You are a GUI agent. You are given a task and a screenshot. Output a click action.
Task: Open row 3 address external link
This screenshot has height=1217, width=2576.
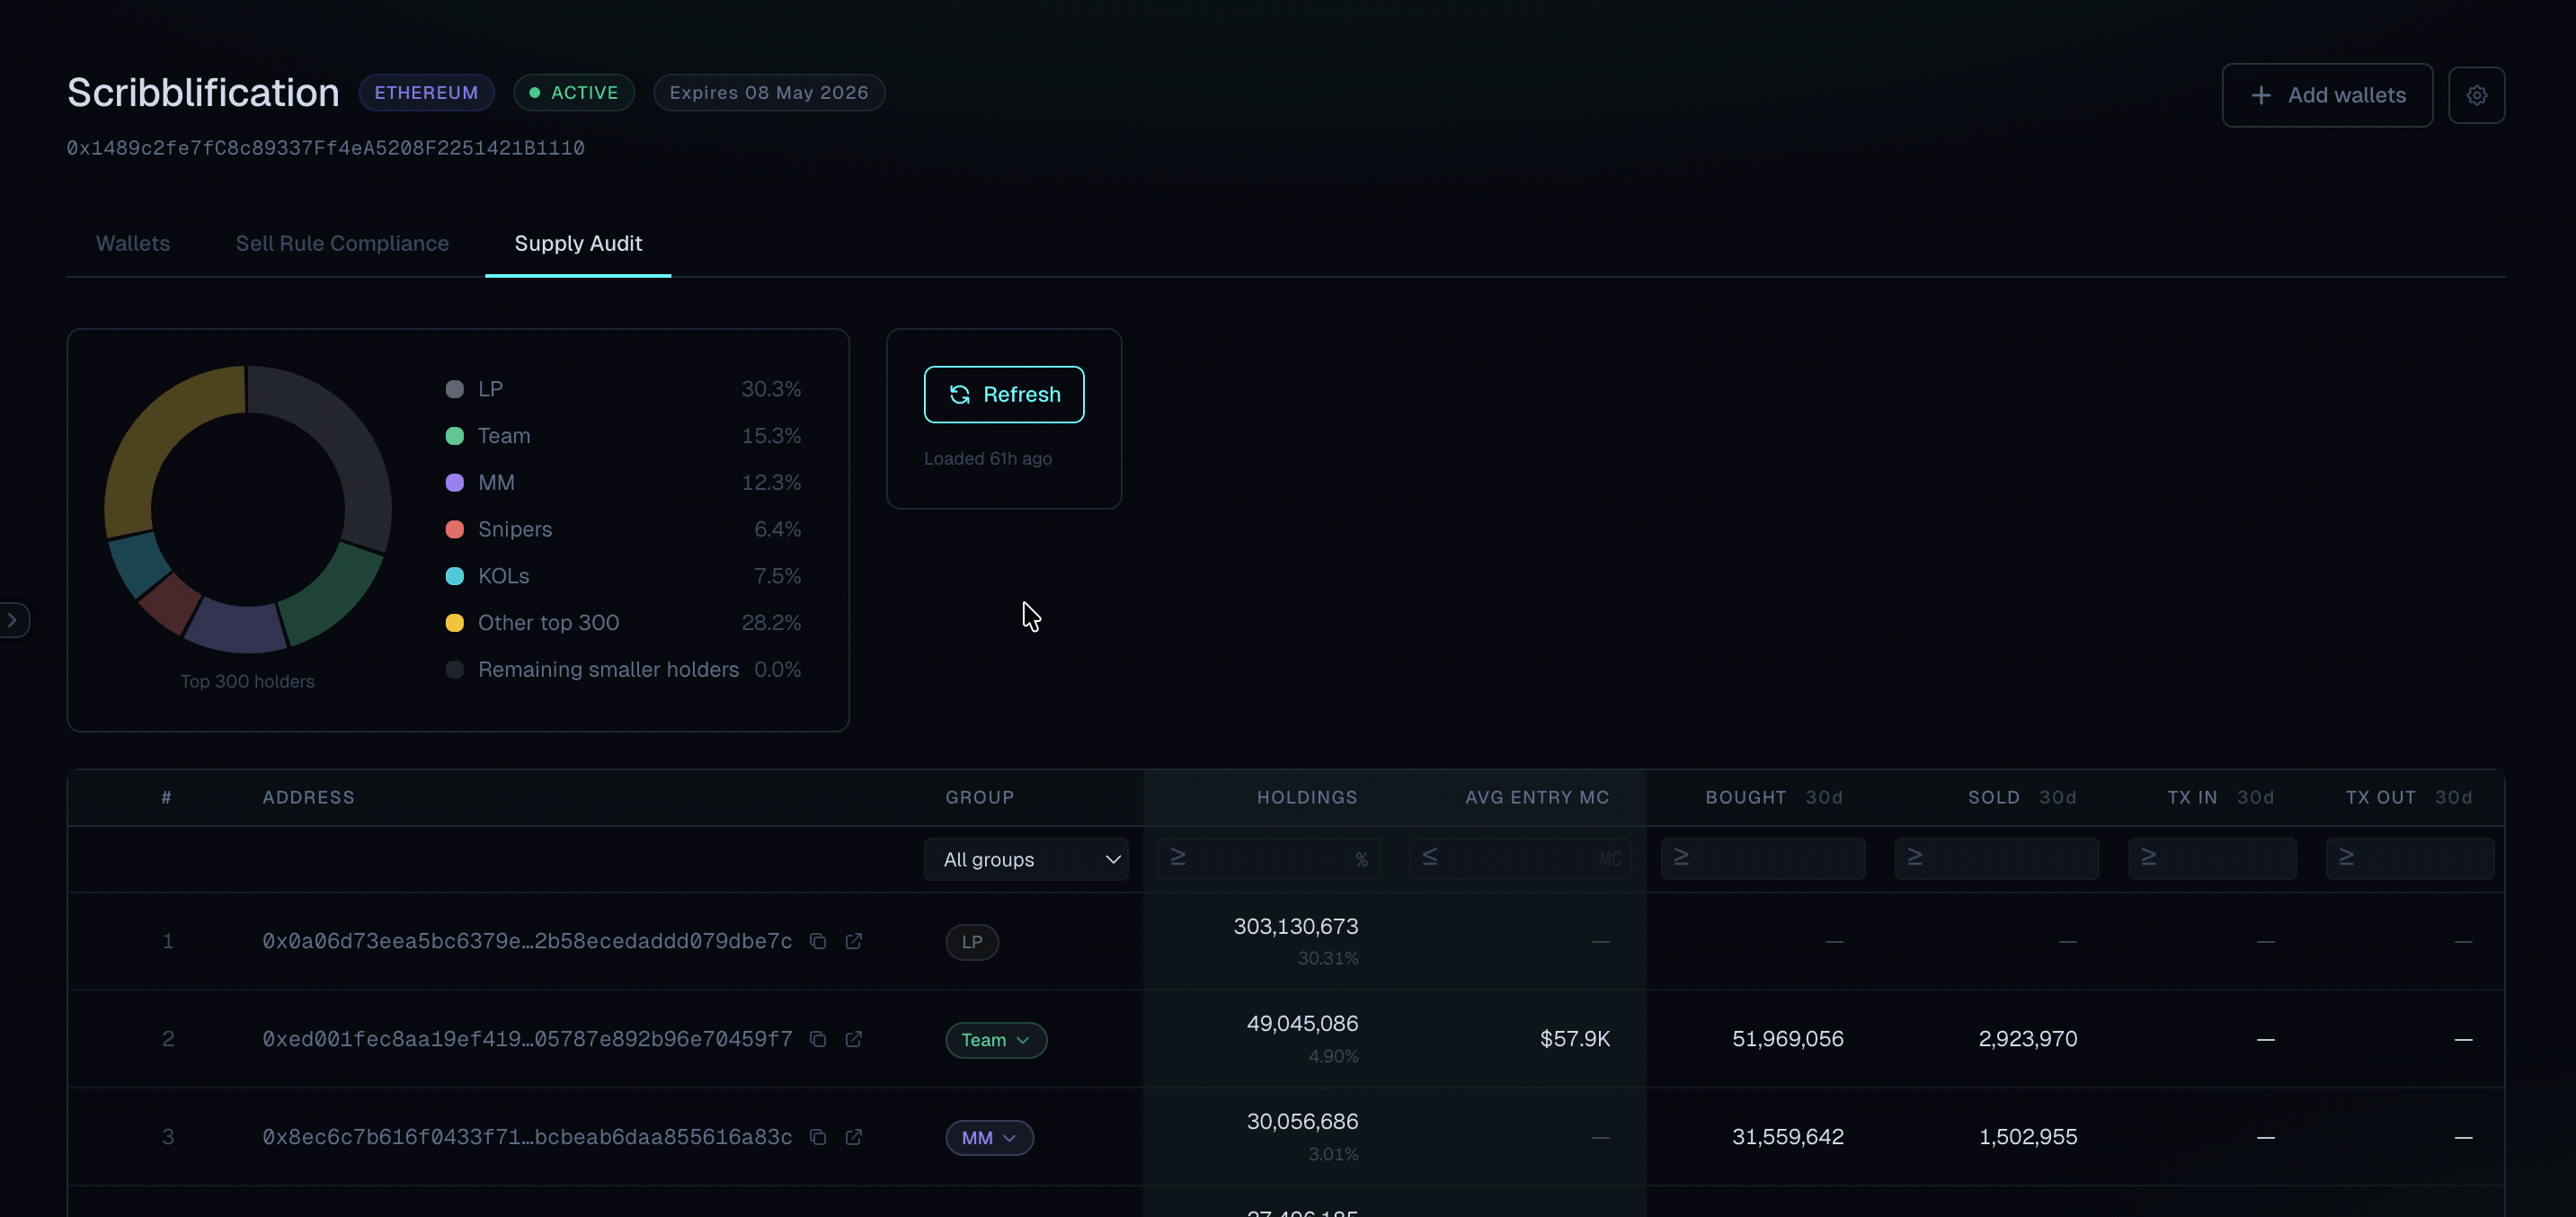coord(854,1137)
